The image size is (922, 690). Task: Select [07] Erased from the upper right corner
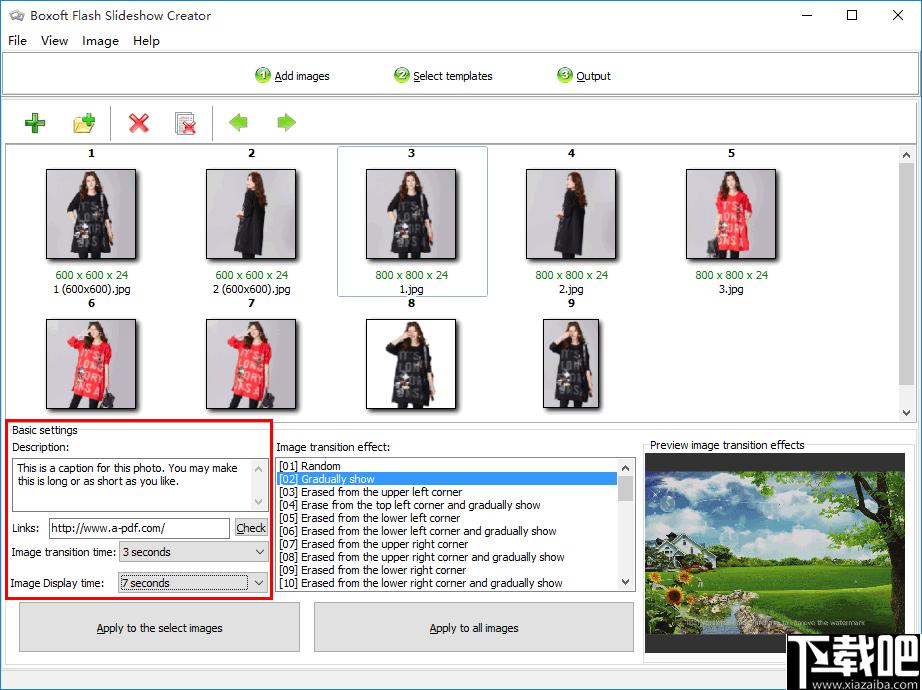[447, 544]
